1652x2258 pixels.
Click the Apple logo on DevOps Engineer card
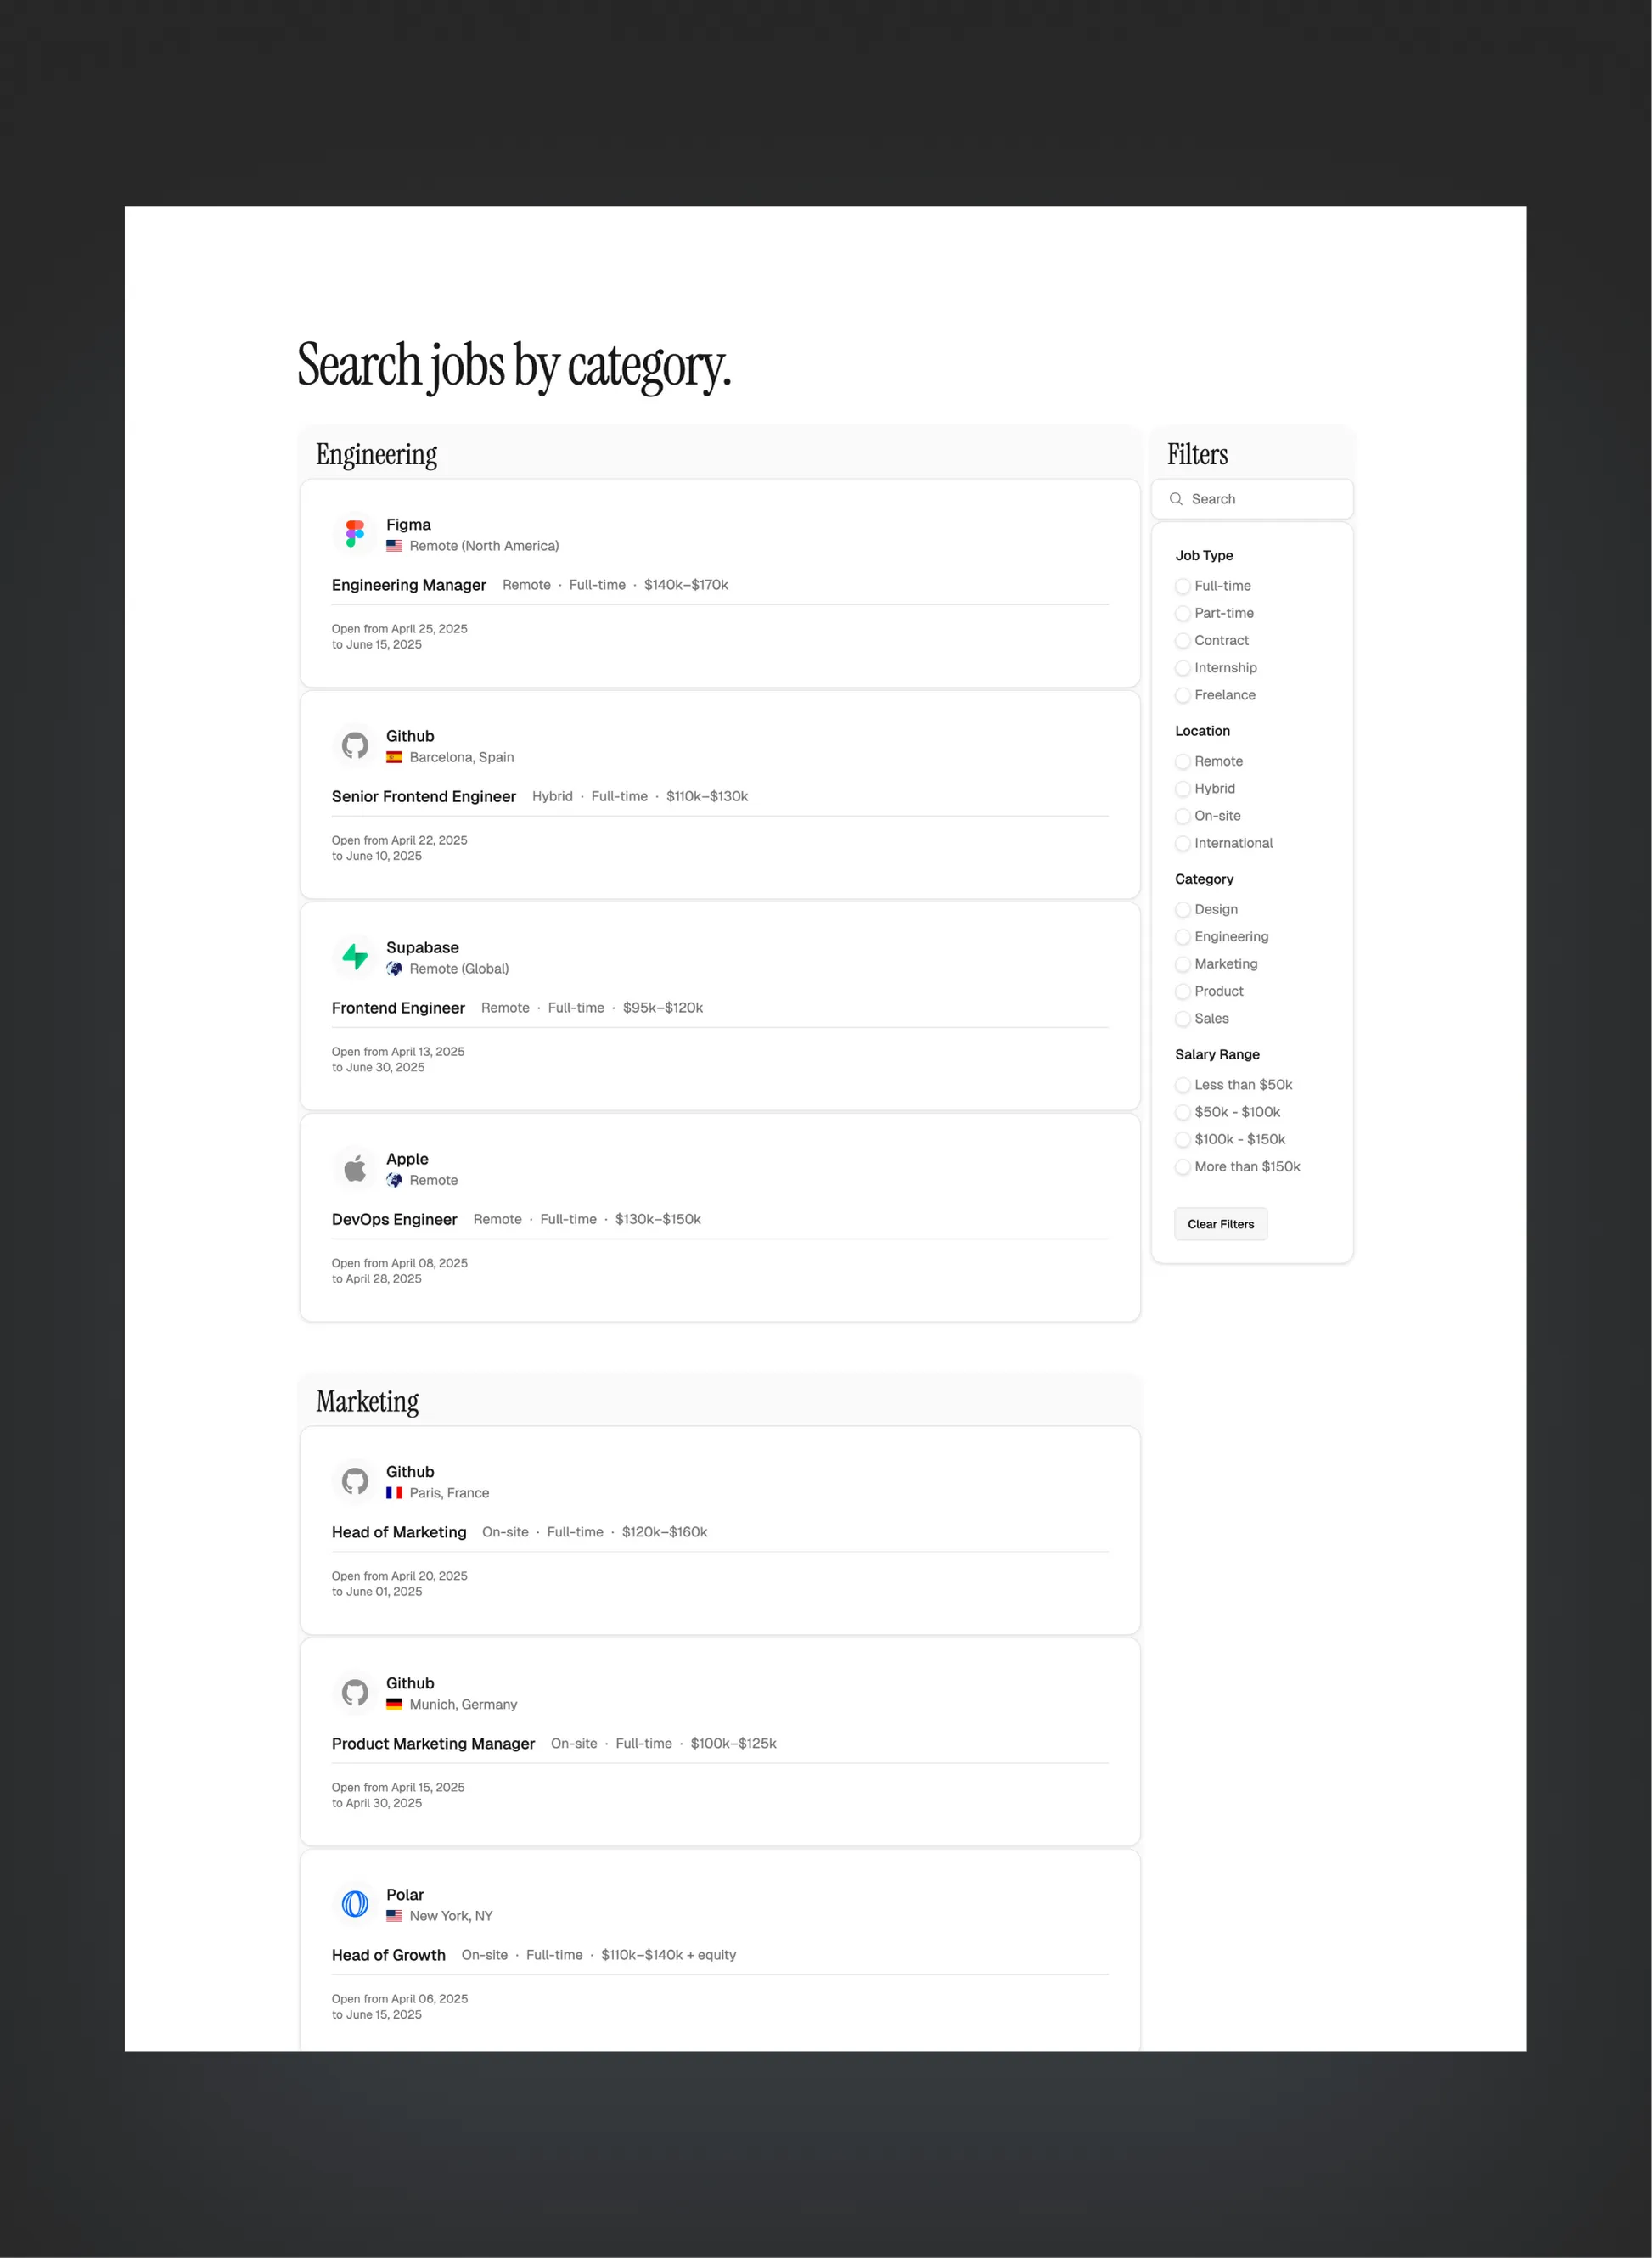(x=354, y=1168)
